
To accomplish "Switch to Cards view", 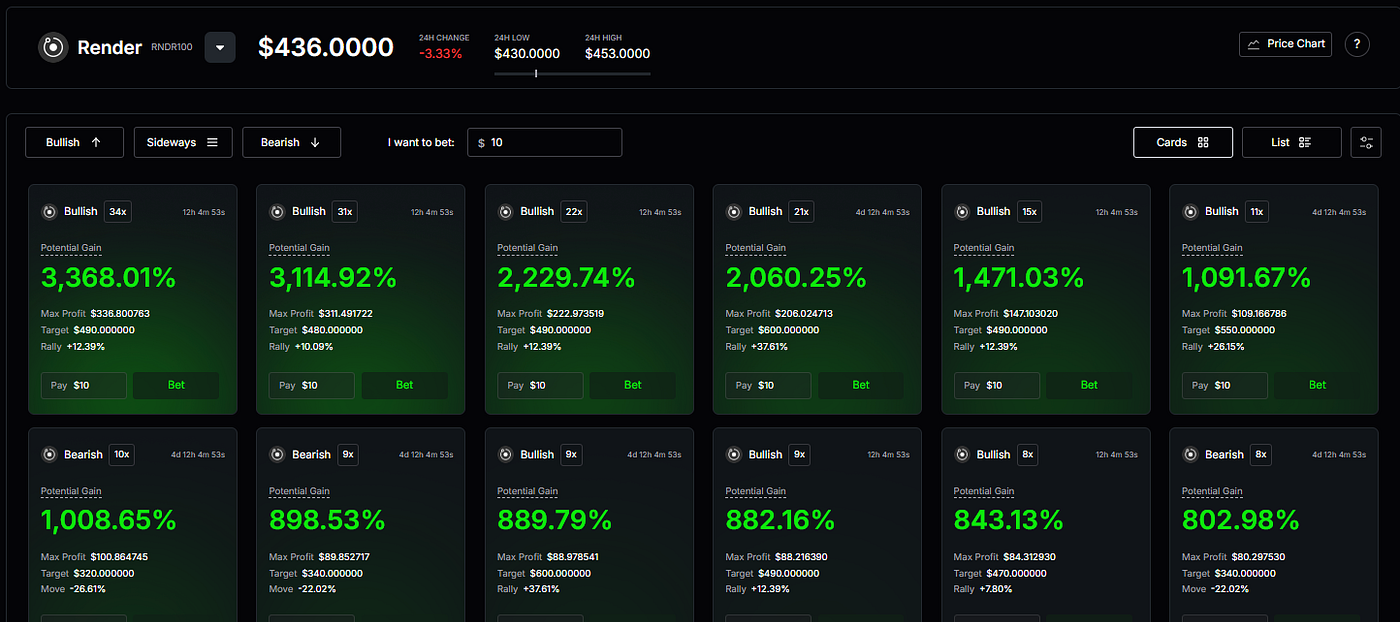I will (1183, 142).
